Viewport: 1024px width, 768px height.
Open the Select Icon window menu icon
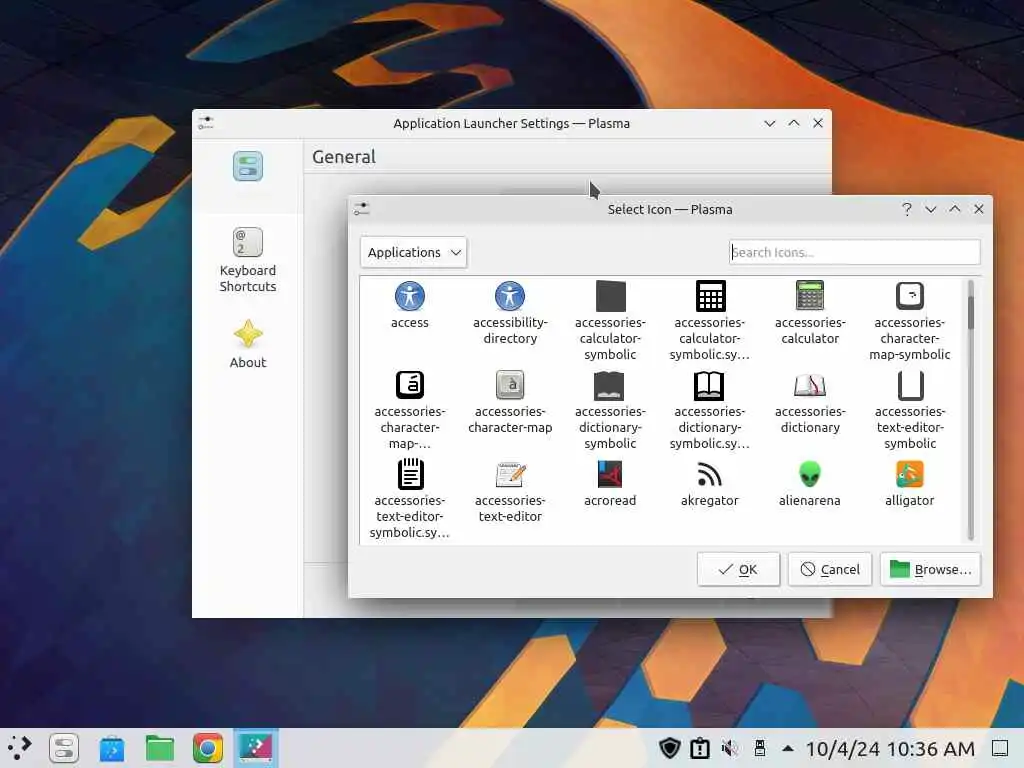(x=362, y=209)
